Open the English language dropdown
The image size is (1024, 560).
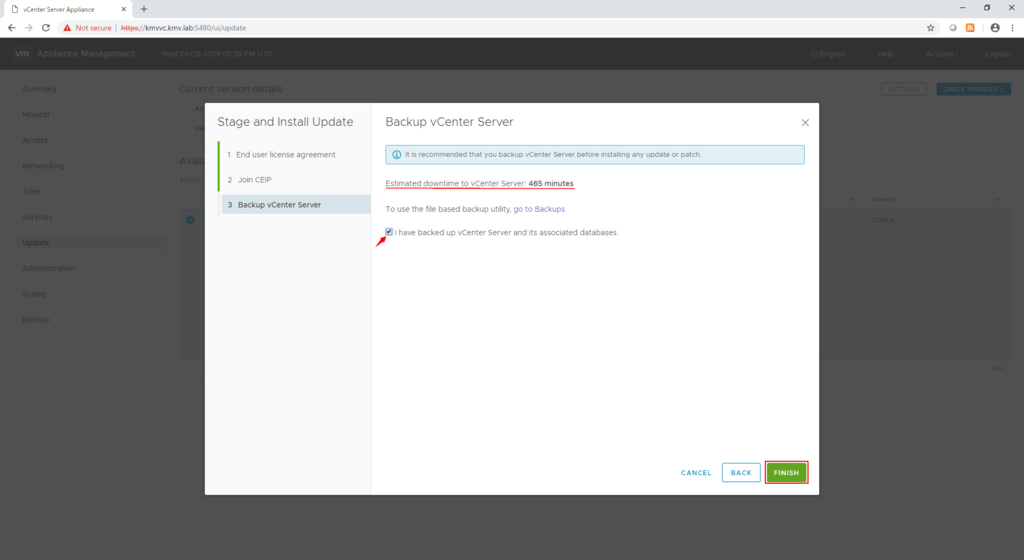(831, 54)
